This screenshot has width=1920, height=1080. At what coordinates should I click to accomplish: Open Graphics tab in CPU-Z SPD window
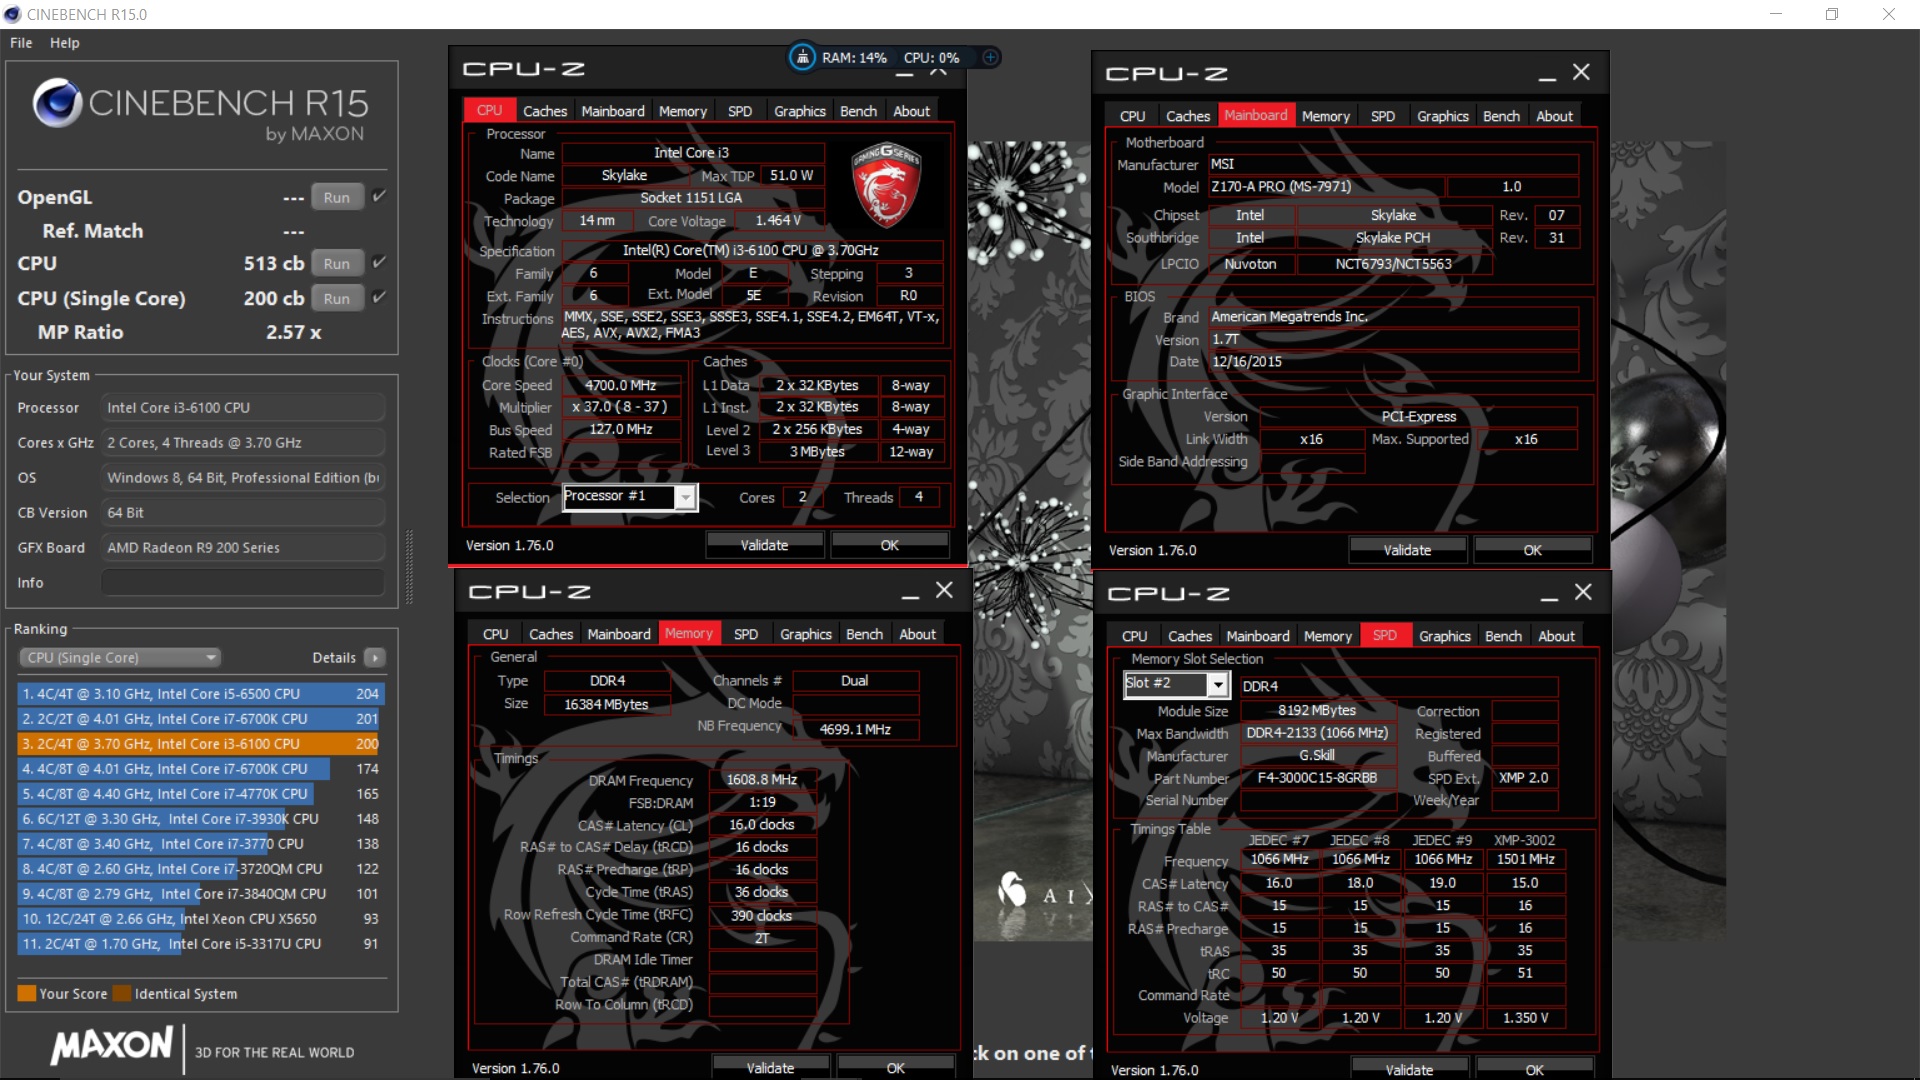pyautogui.click(x=1445, y=636)
